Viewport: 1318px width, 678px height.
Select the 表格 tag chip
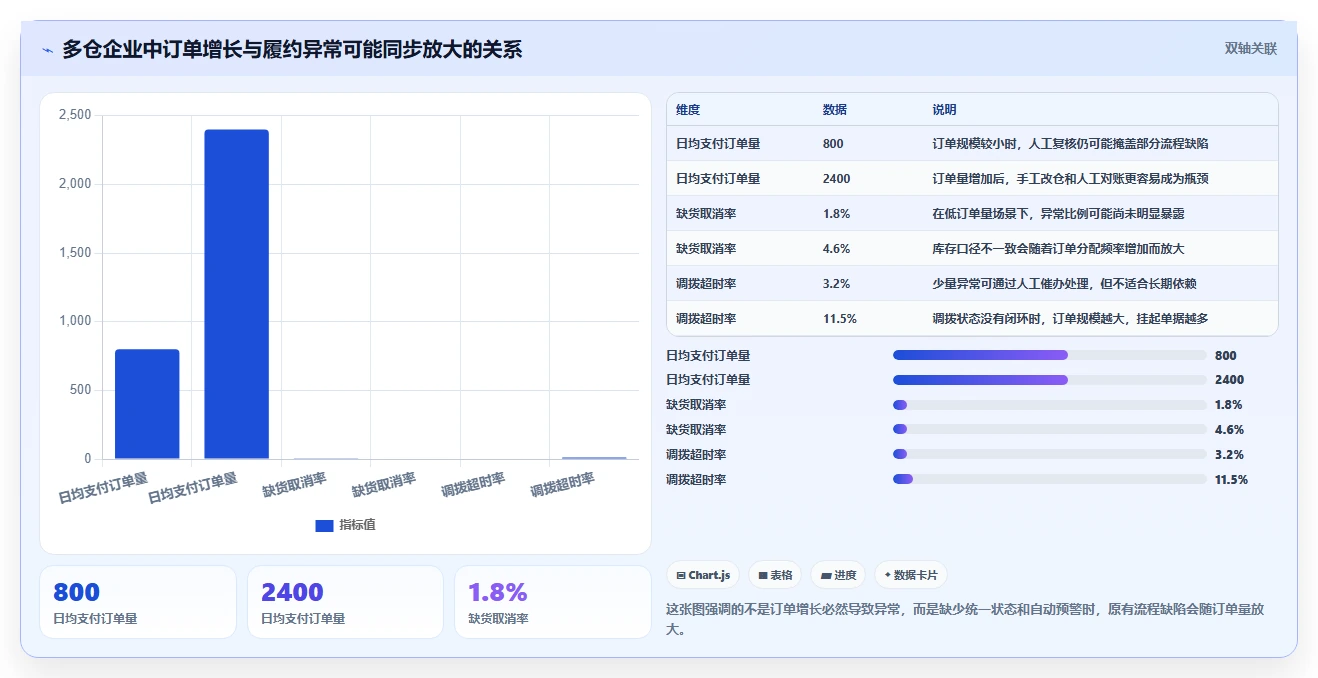click(775, 575)
